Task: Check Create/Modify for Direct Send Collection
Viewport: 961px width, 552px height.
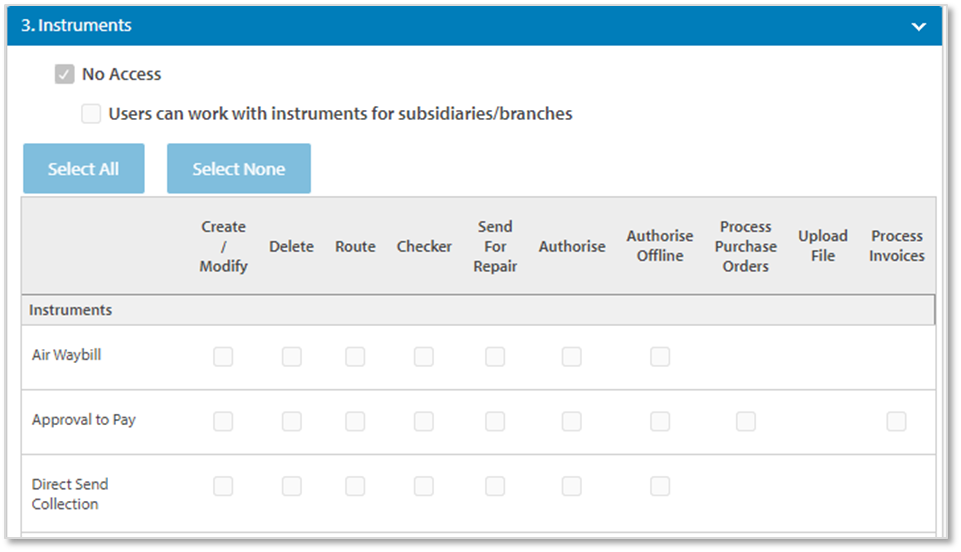Action: [x=223, y=486]
